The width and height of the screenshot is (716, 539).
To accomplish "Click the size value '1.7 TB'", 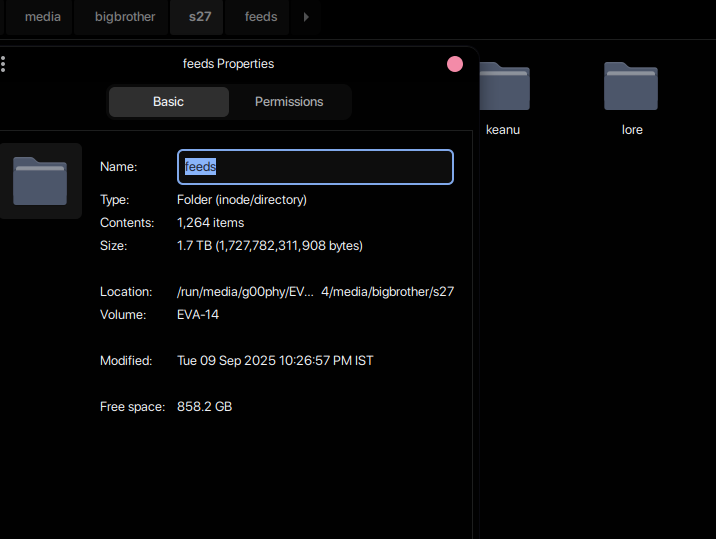I will click(x=269, y=246).
